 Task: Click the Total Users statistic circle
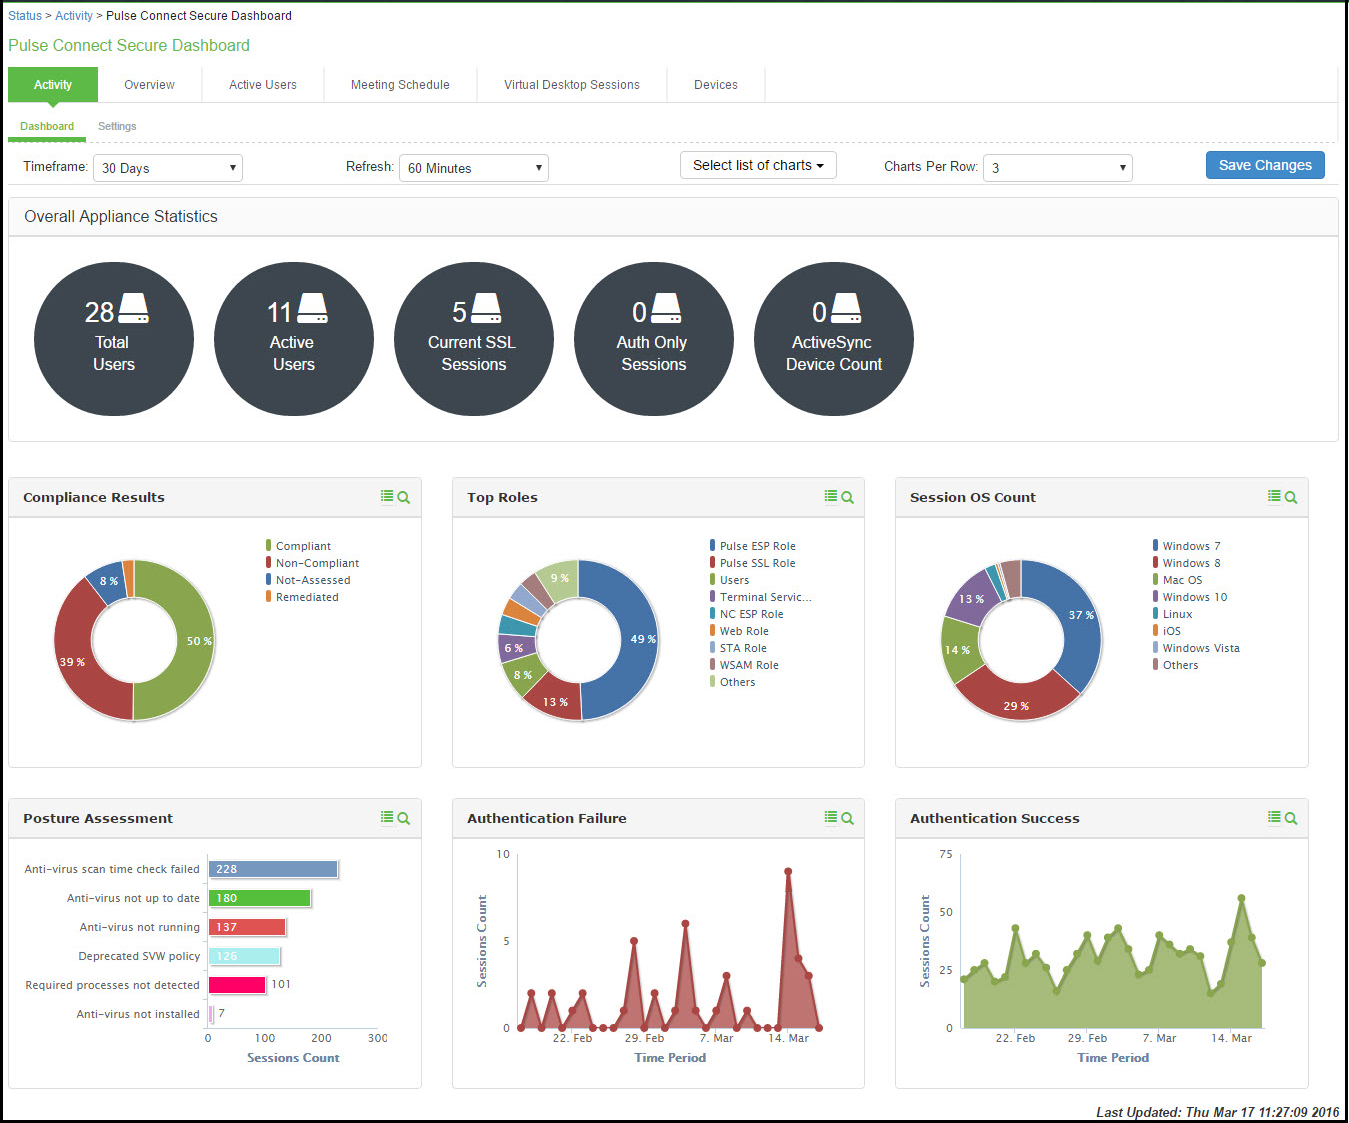coord(114,339)
